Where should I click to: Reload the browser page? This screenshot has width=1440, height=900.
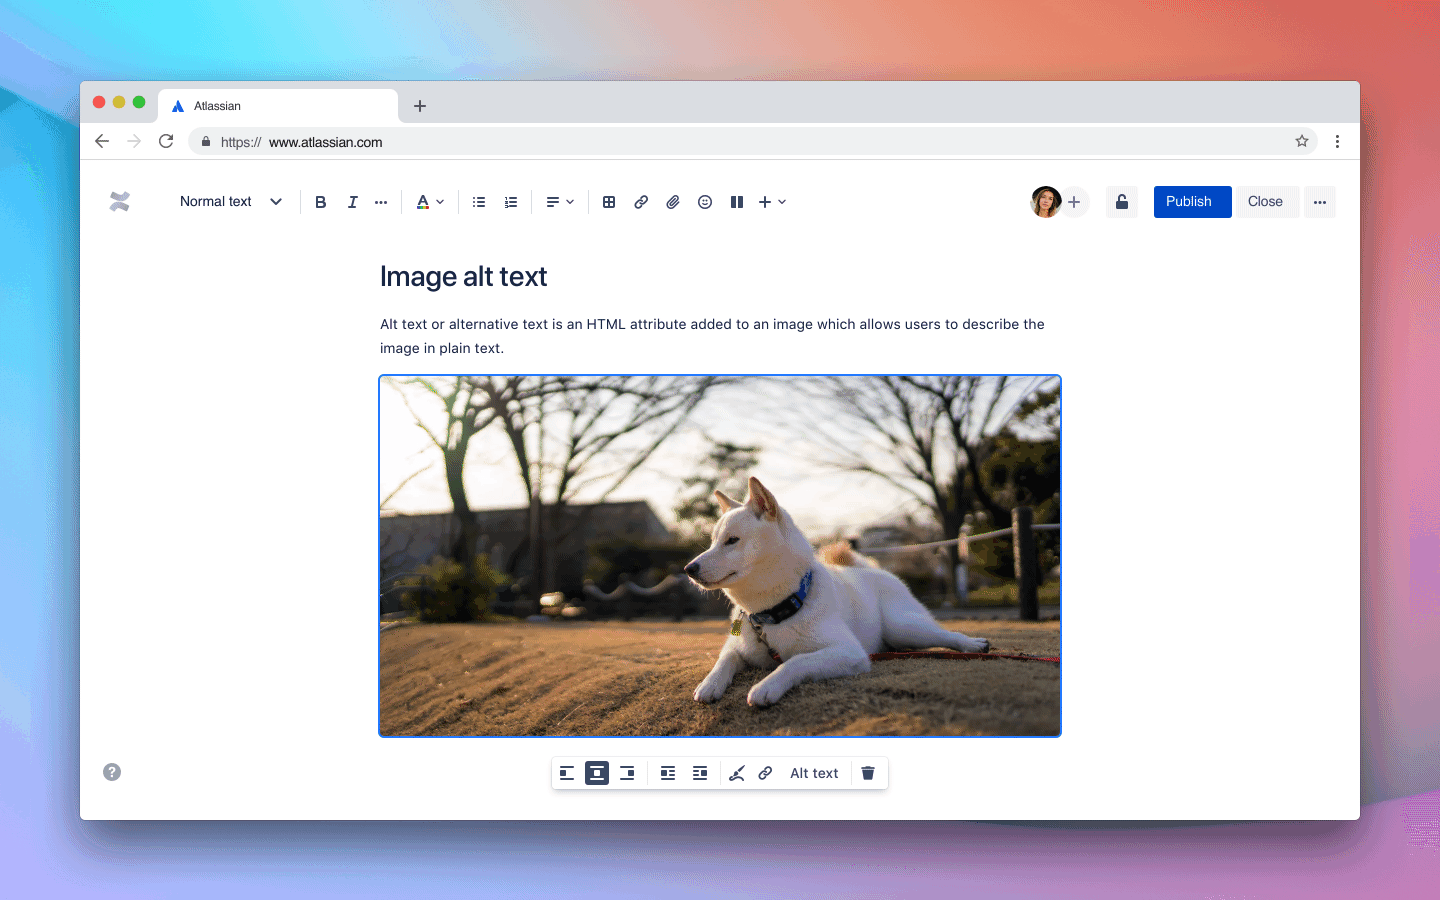point(166,141)
